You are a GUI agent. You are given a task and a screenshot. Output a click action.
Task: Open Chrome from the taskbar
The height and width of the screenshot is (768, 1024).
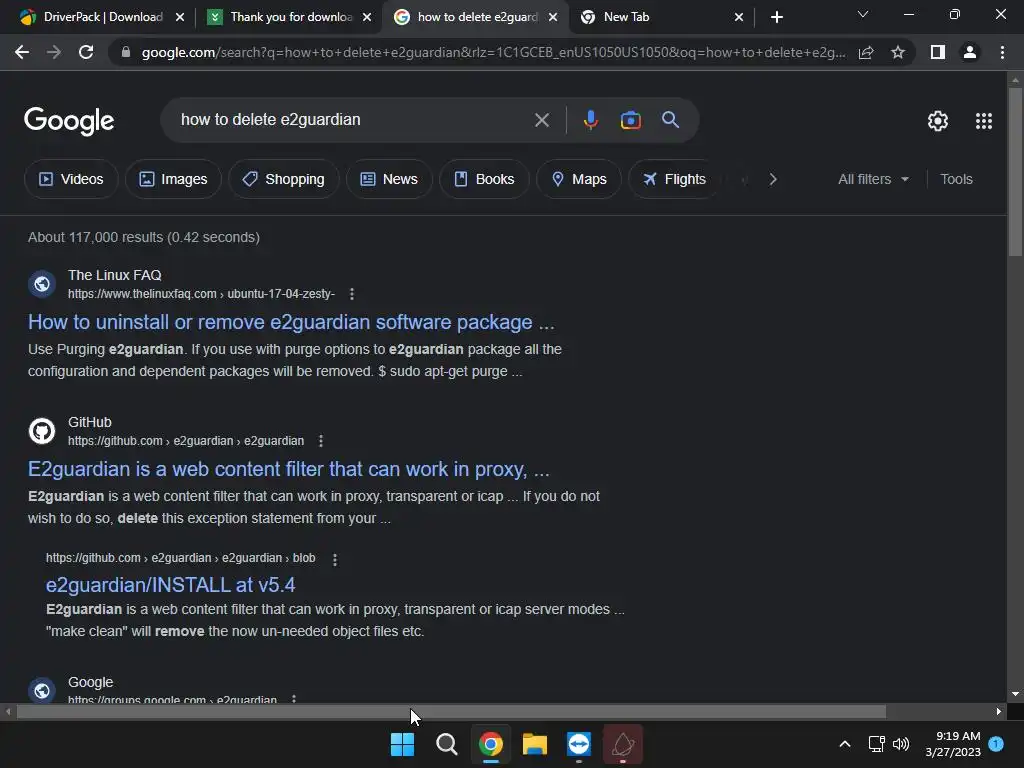490,744
